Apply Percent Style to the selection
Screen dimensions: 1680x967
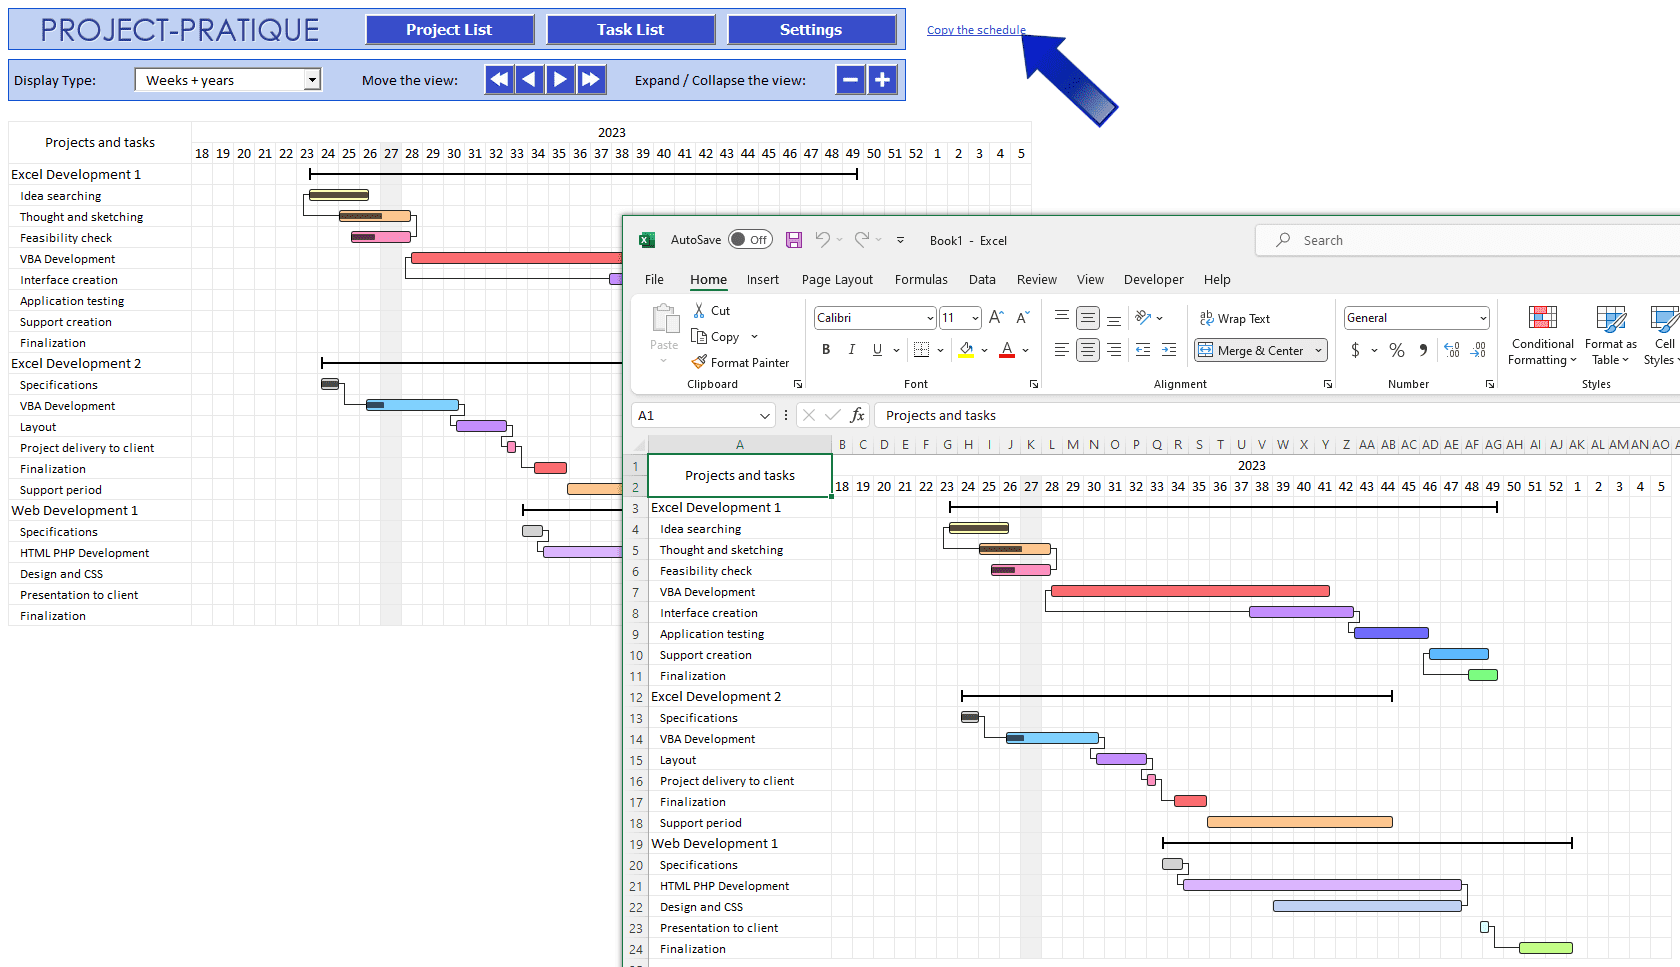coord(1397,350)
